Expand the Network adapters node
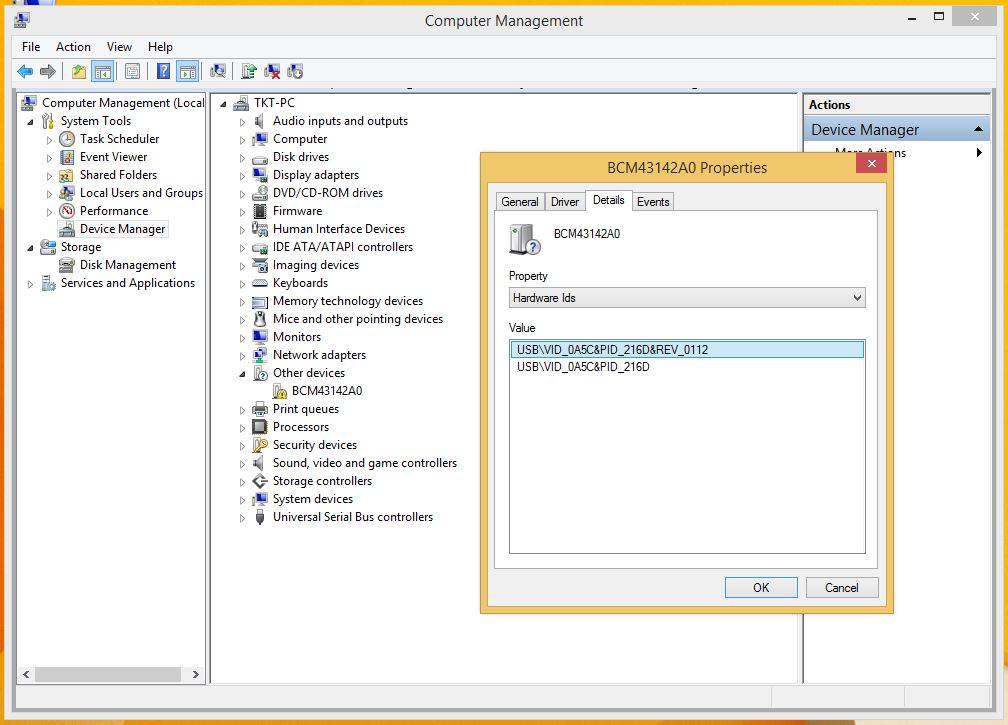1008x725 pixels. (x=242, y=356)
